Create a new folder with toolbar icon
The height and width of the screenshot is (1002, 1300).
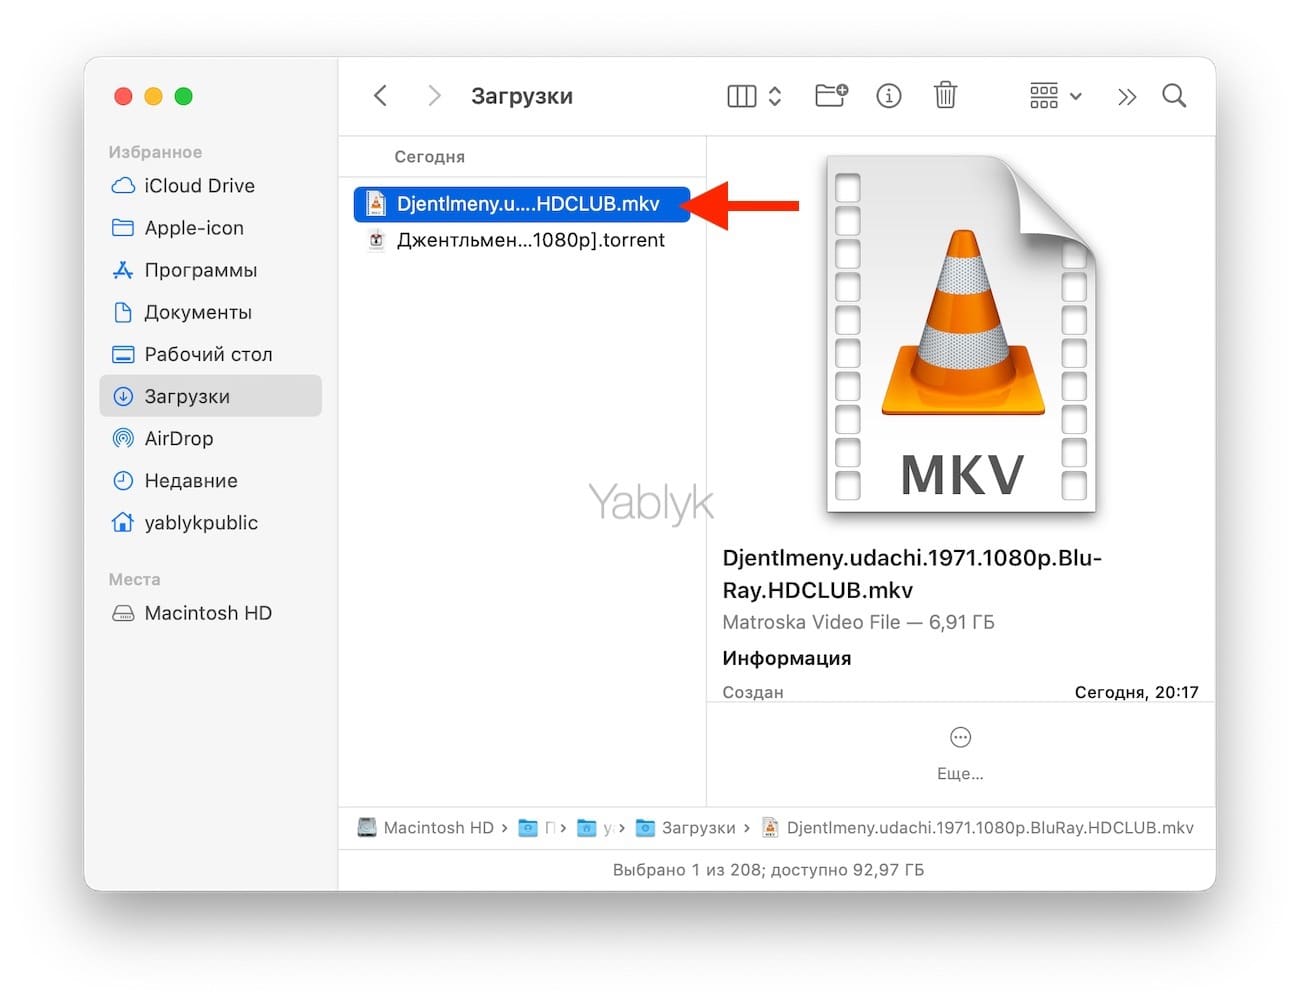[831, 96]
